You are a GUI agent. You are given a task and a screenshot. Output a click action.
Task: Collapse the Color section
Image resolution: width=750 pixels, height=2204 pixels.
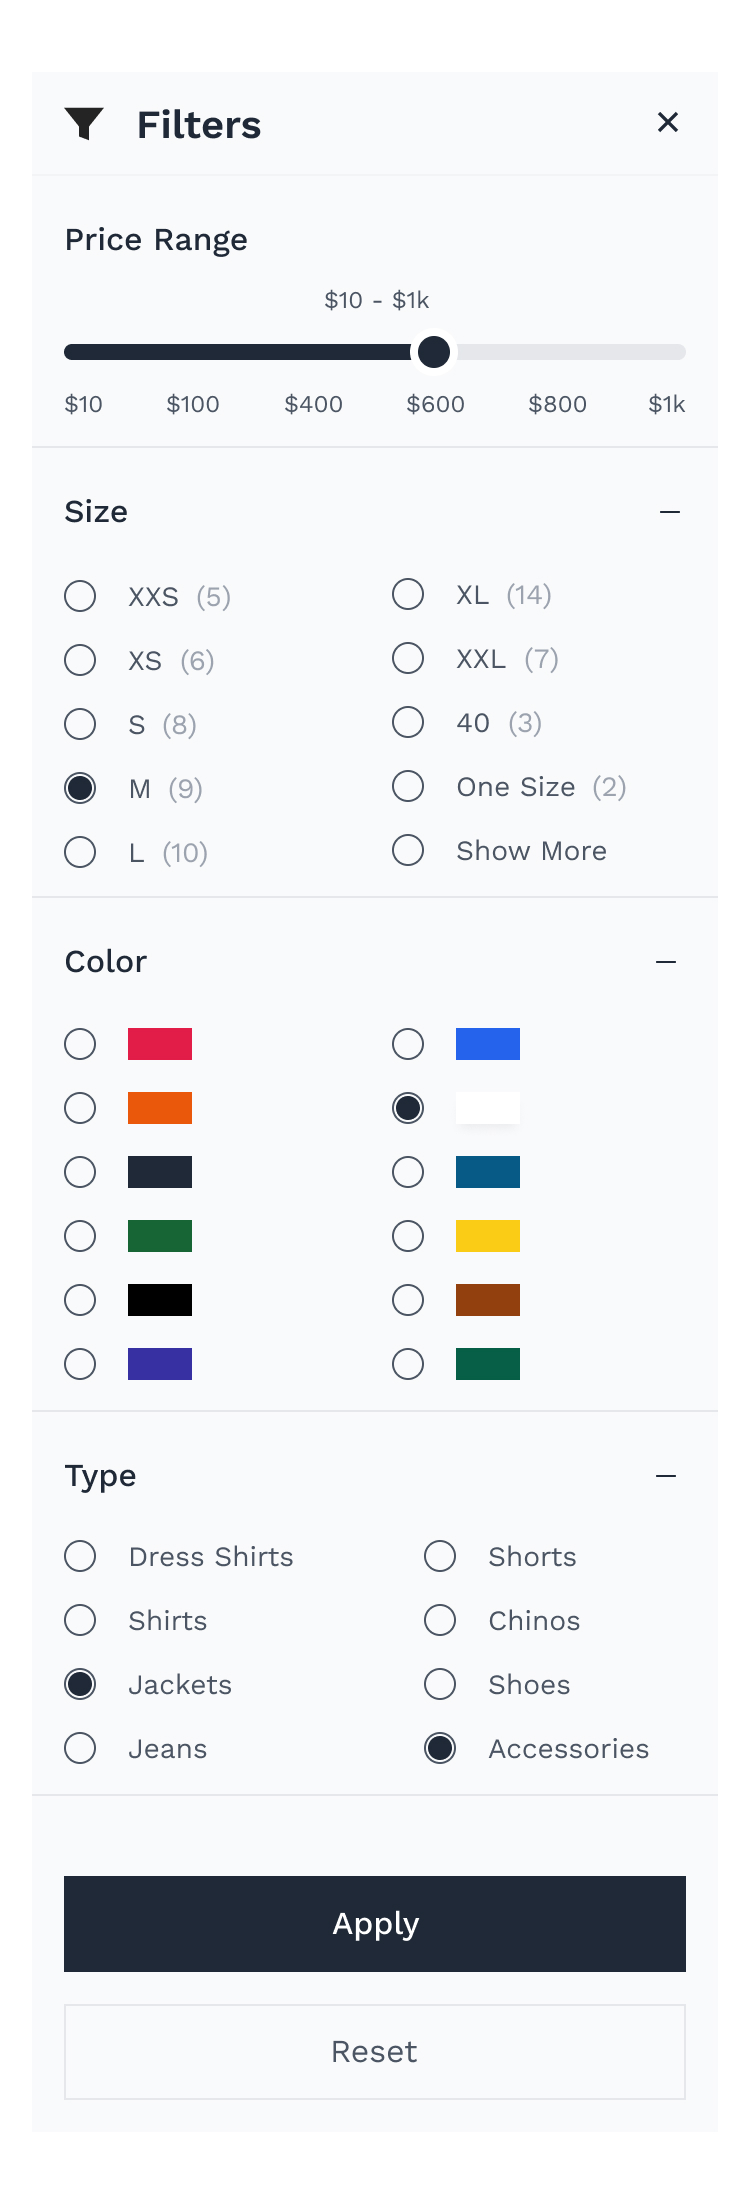click(x=666, y=962)
